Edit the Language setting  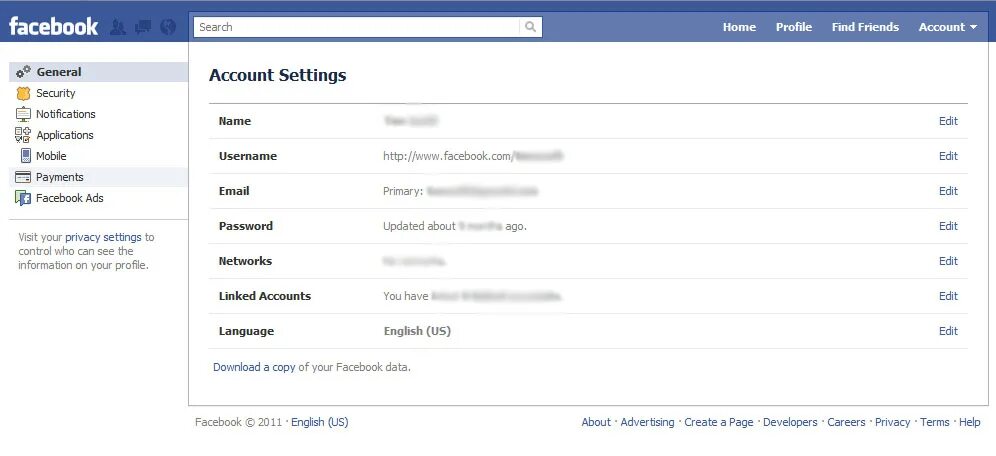pyautogui.click(x=948, y=331)
